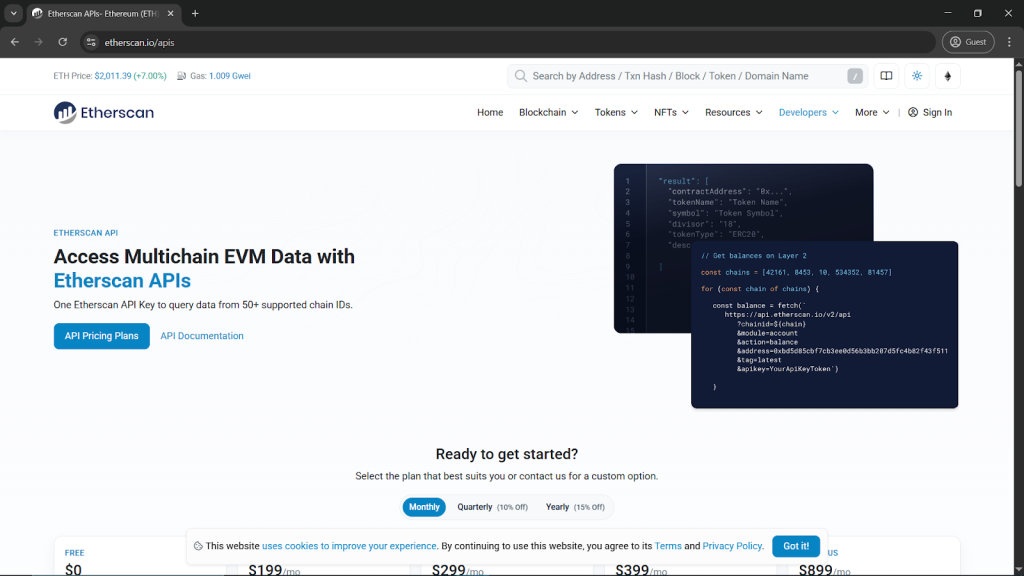Switch to Quarterly billing (10% off)
This screenshot has width=1024, height=576.
(x=492, y=507)
